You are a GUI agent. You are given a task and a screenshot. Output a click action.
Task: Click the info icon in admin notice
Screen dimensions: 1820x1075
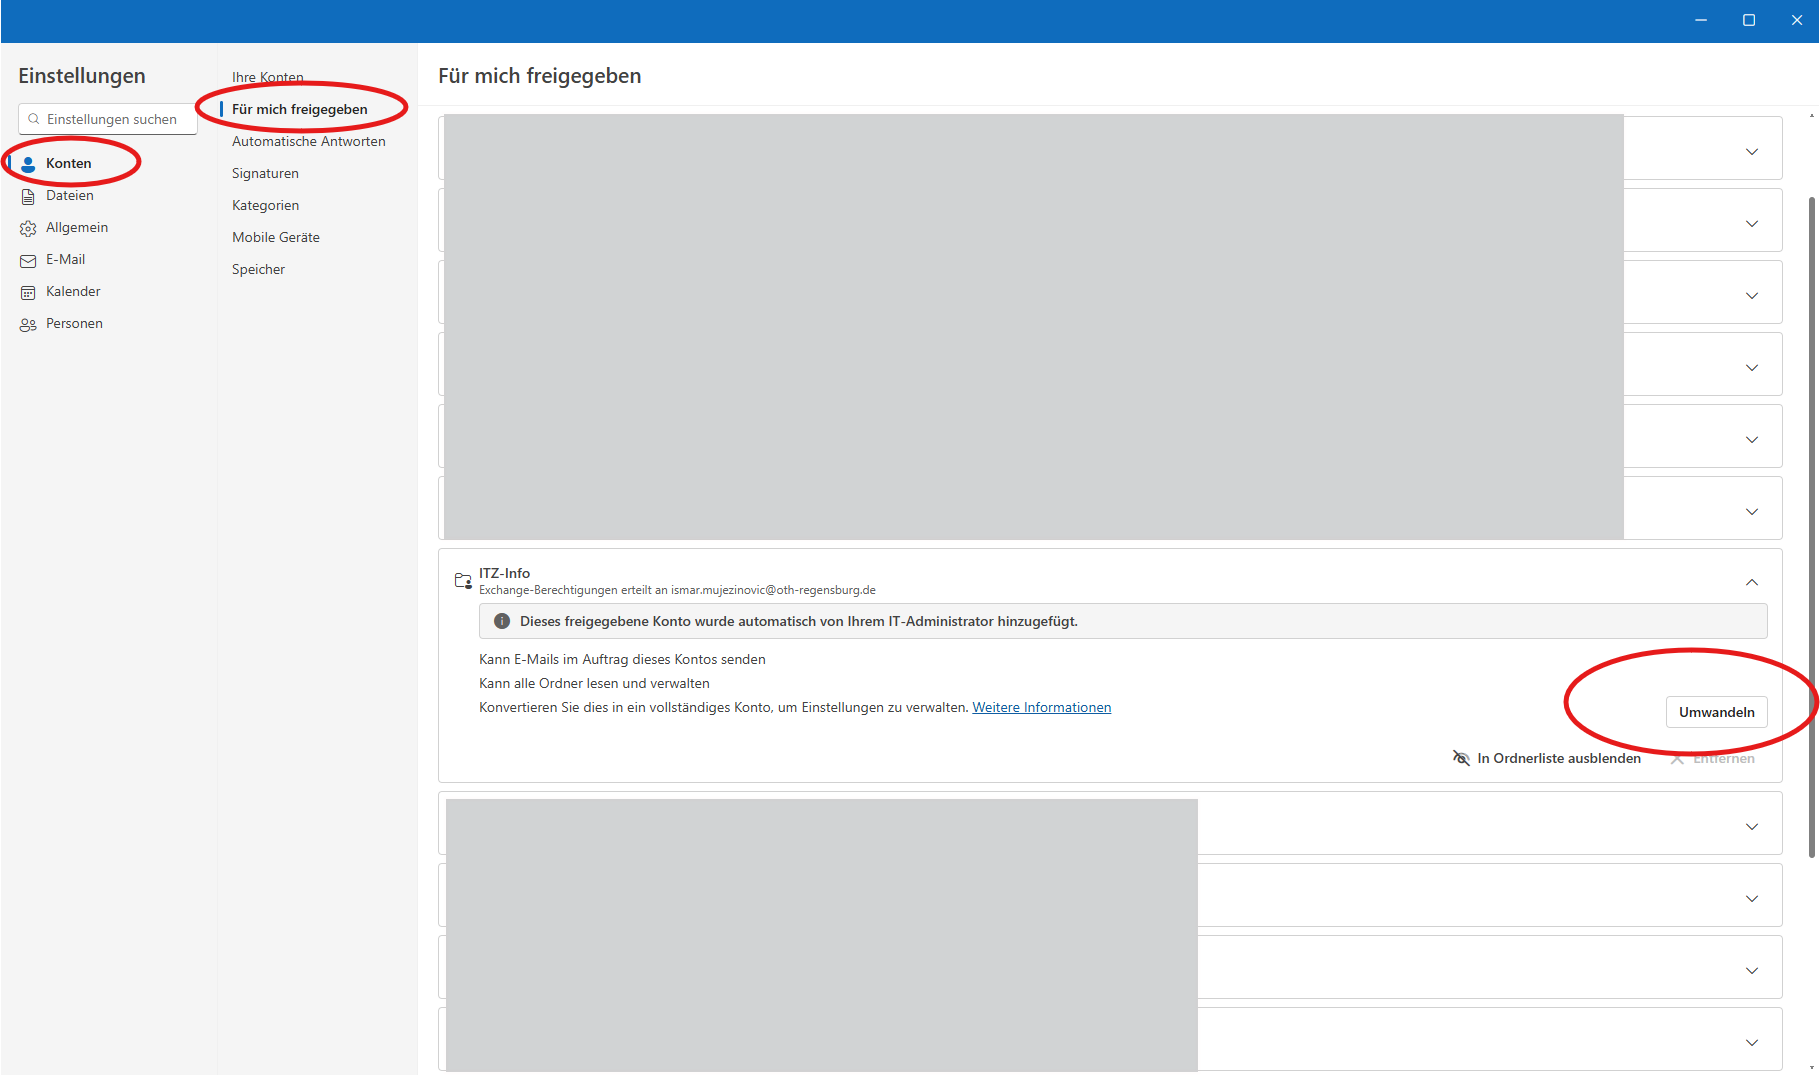[502, 621]
